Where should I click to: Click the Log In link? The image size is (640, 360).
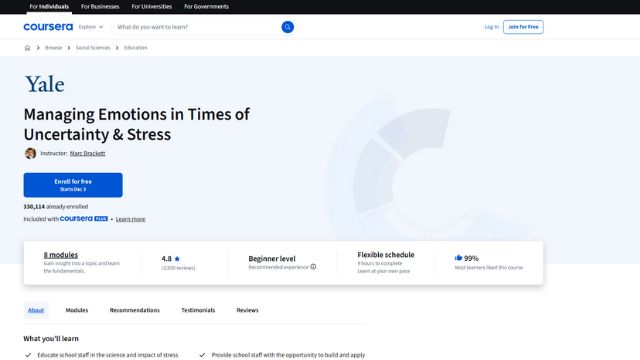tap(491, 27)
